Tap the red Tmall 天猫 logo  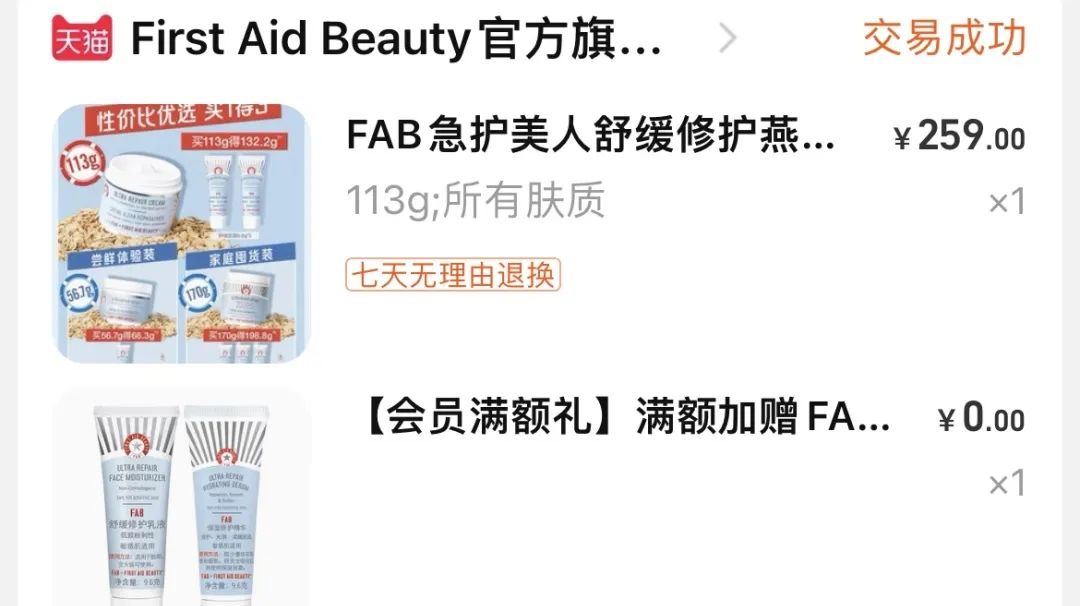(82, 39)
